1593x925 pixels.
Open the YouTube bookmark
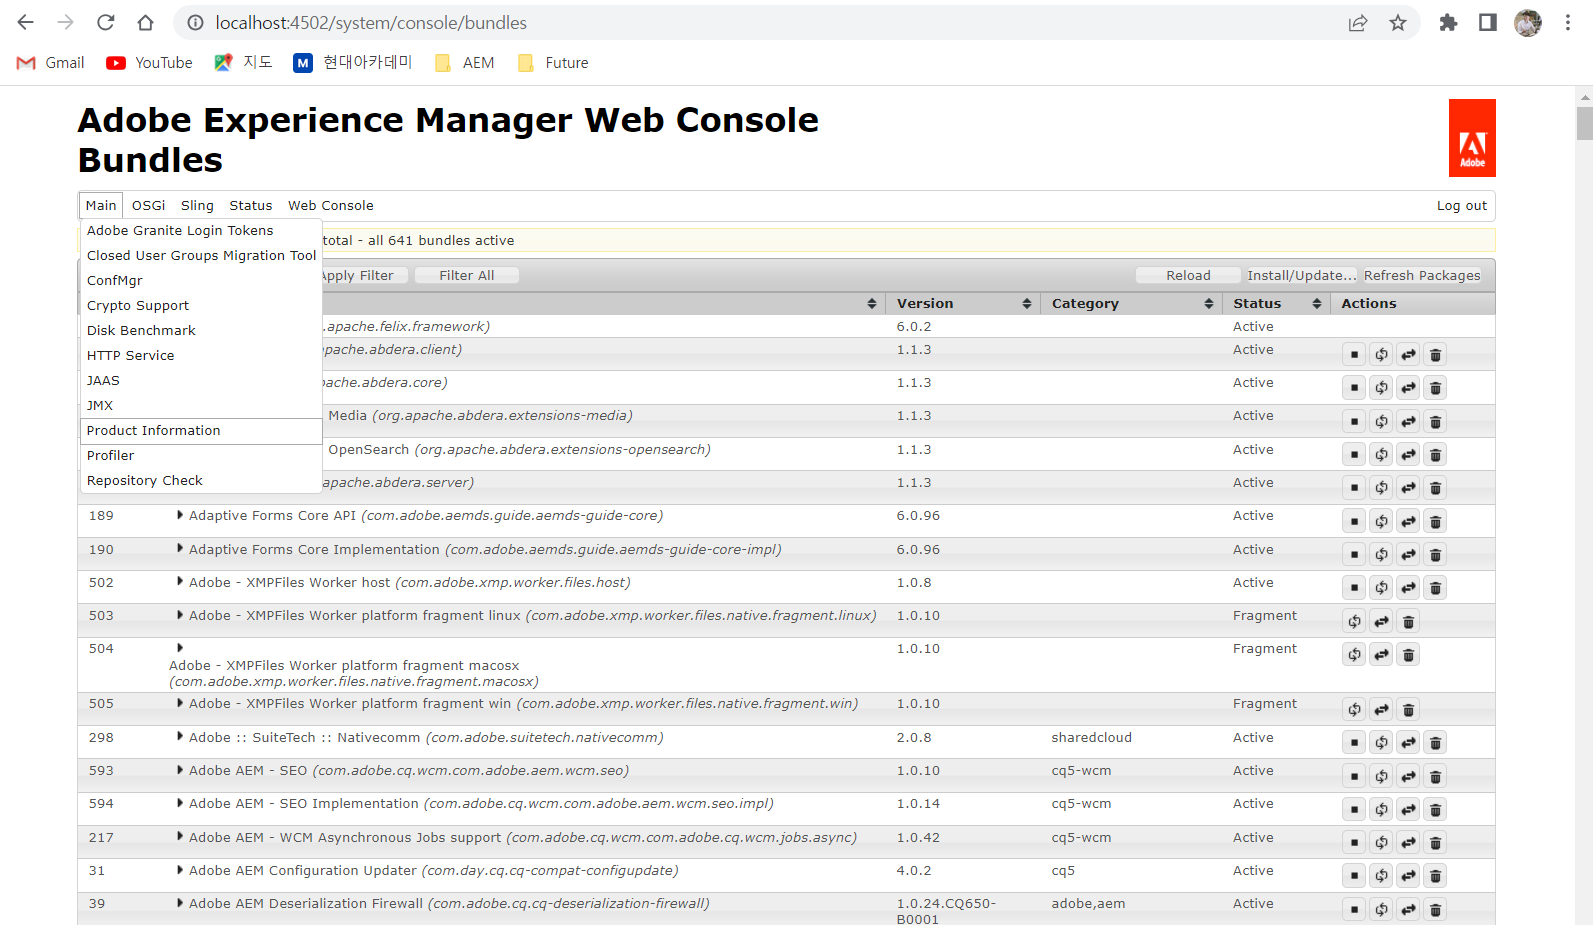[150, 62]
